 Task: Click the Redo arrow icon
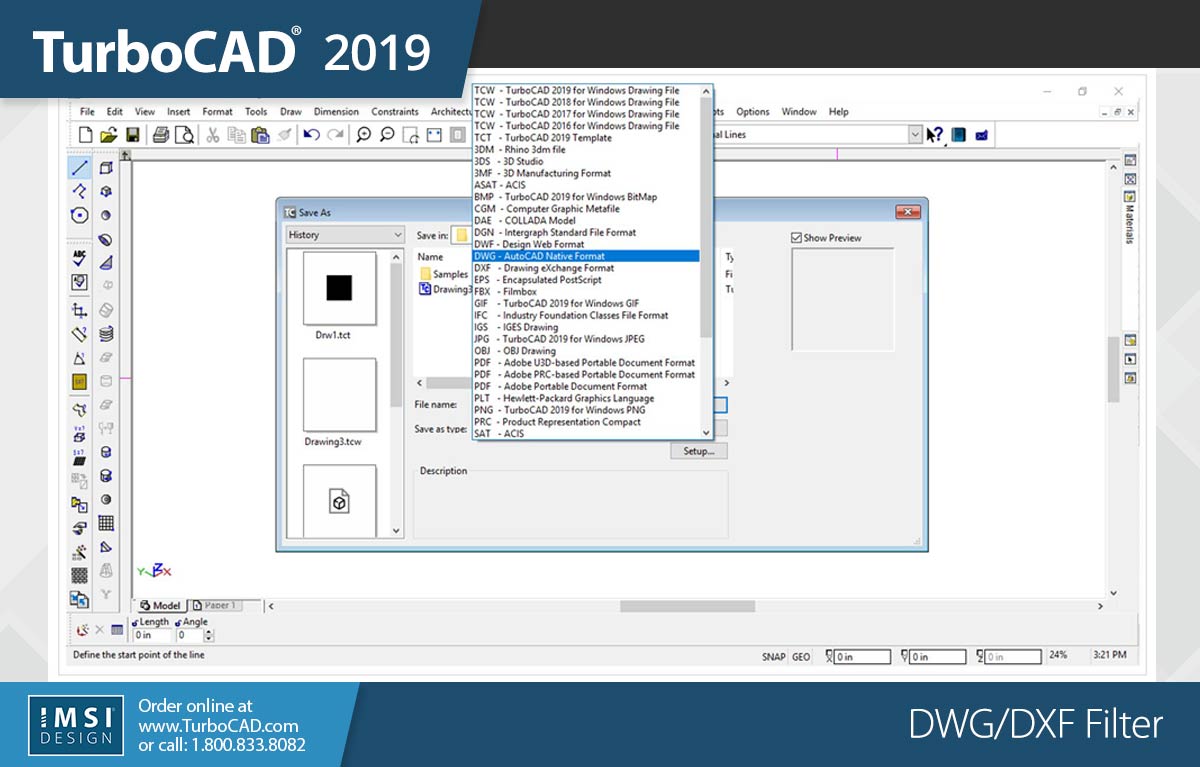click(x=336, y=135)
